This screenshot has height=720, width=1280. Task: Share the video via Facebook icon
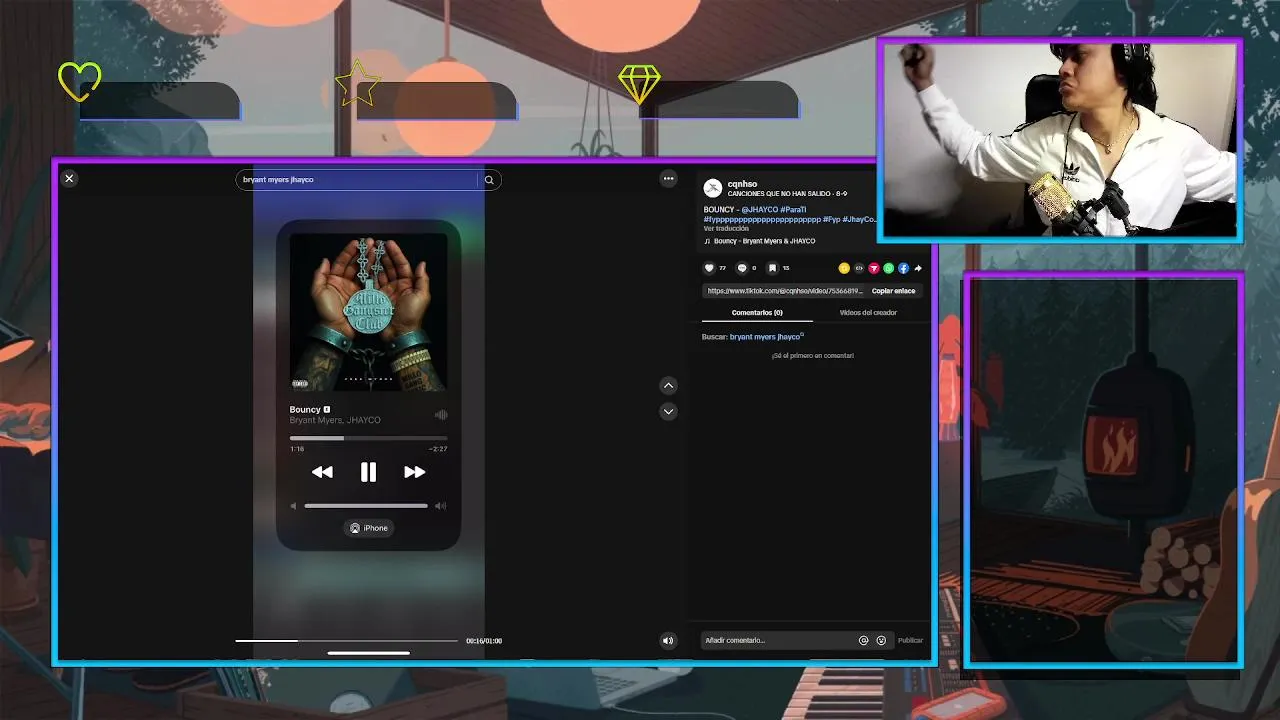pyautogui.click(x=903, y=268)
